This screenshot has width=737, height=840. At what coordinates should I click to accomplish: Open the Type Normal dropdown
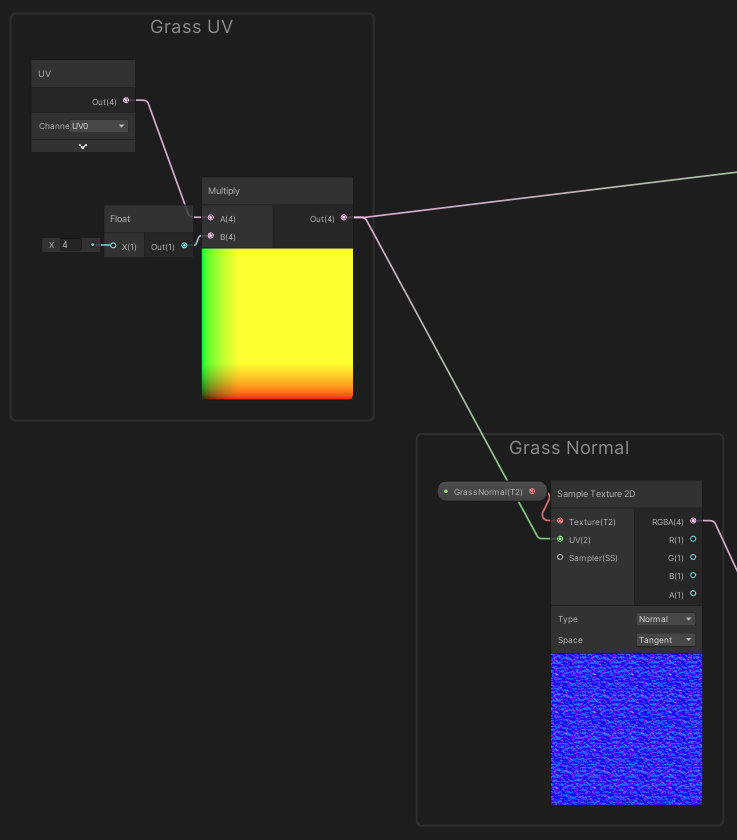pos(666,619)
